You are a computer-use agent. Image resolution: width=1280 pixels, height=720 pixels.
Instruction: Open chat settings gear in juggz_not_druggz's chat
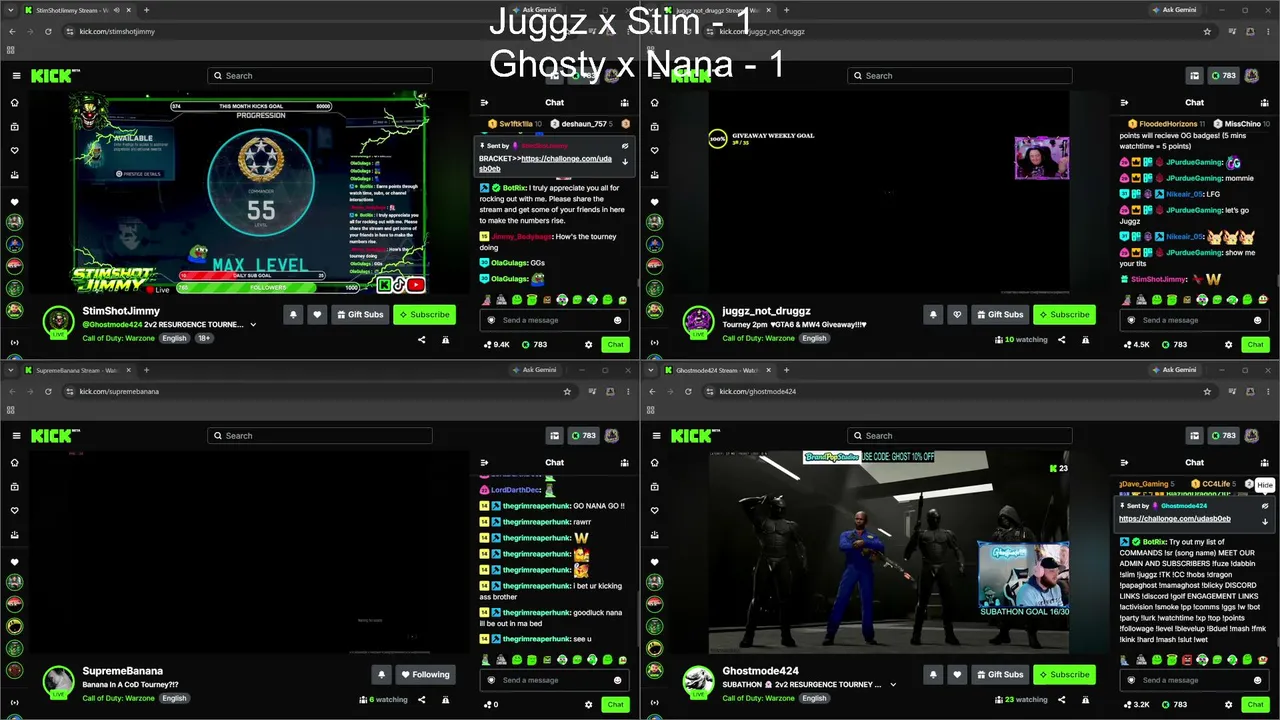pos(1228,344)
